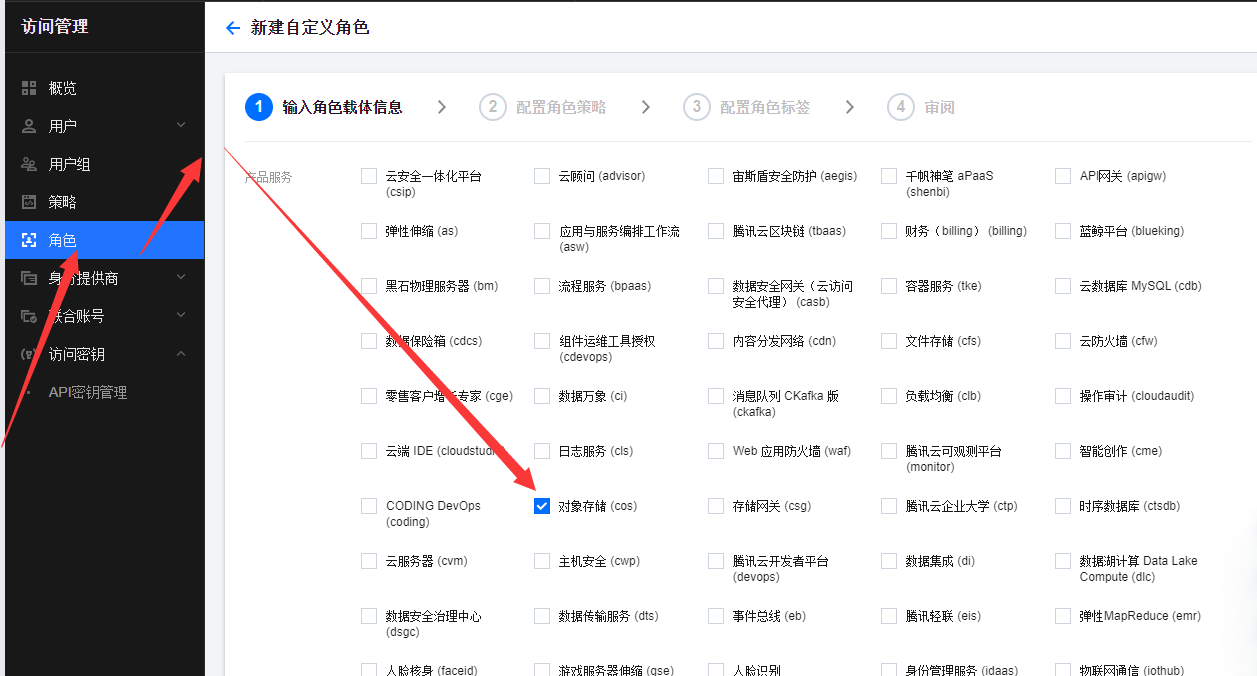Tick the 负载均衡 (clb) checkbox
The image size is (1257, 676).
(x=889, y=396)
